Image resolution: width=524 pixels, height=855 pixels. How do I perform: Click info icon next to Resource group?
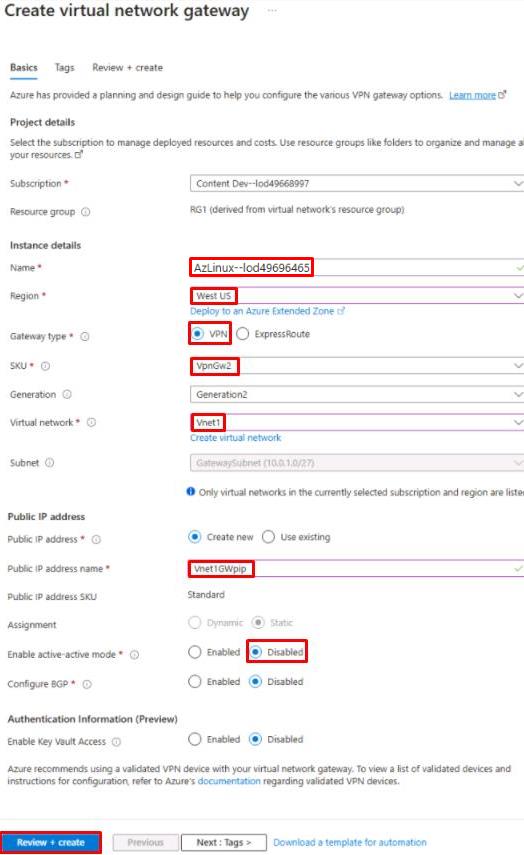(86, 212)
